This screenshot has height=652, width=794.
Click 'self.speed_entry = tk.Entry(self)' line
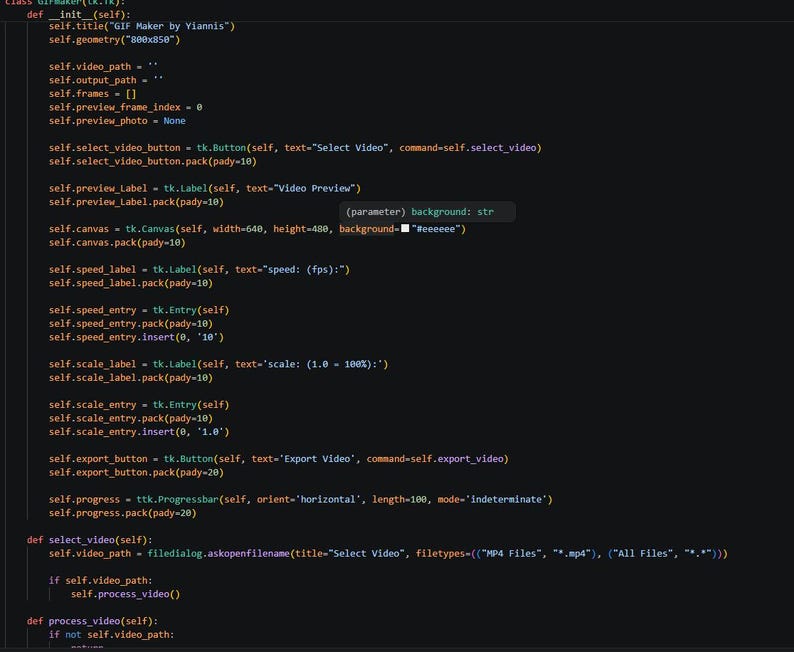tap(139, 310)
